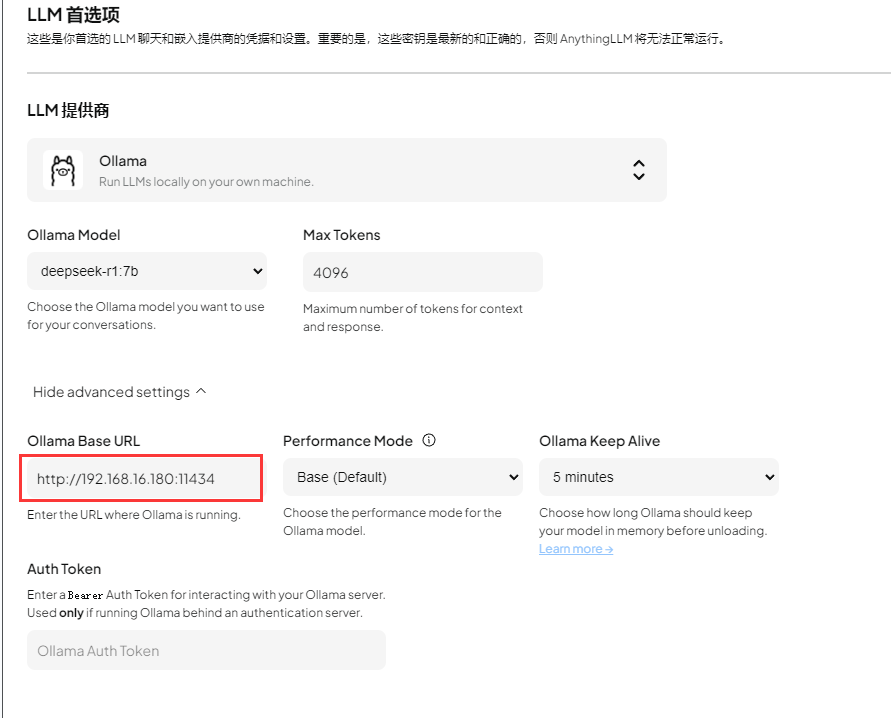Image resolution: width=891 pixels, height=718 pixels.
Task: Click 'Enter the URL where Ollama is running.' text
Action: coord(134,515)
